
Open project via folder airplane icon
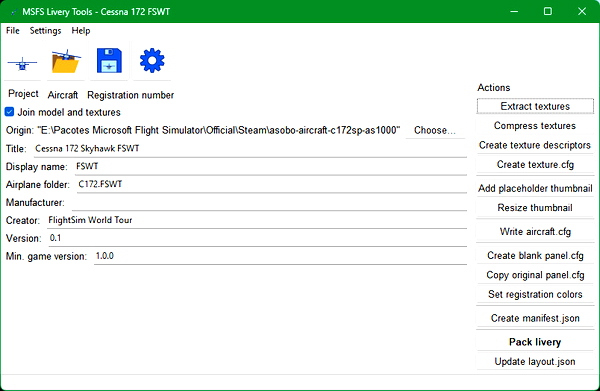pos(66,61)
